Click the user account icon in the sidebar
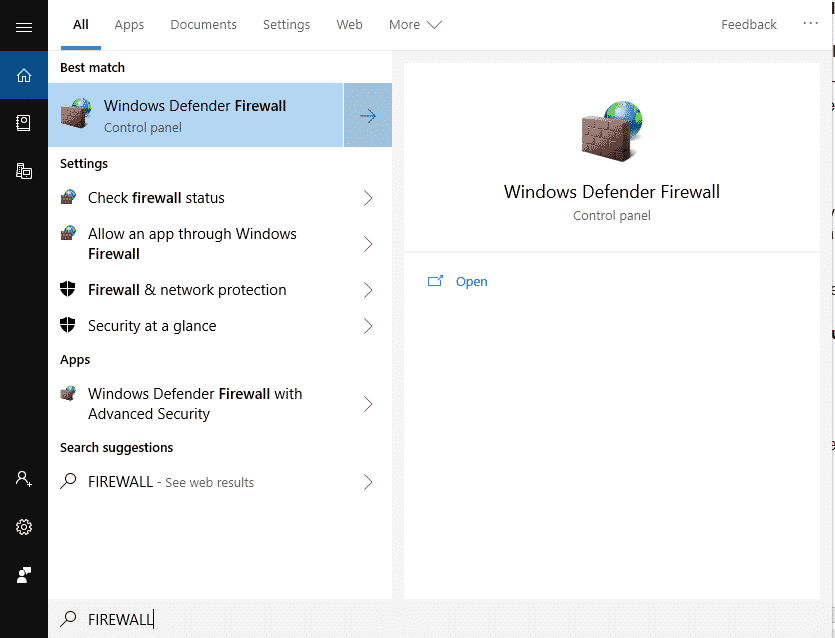This screenshot has height=638, width=835. (23, 479)
